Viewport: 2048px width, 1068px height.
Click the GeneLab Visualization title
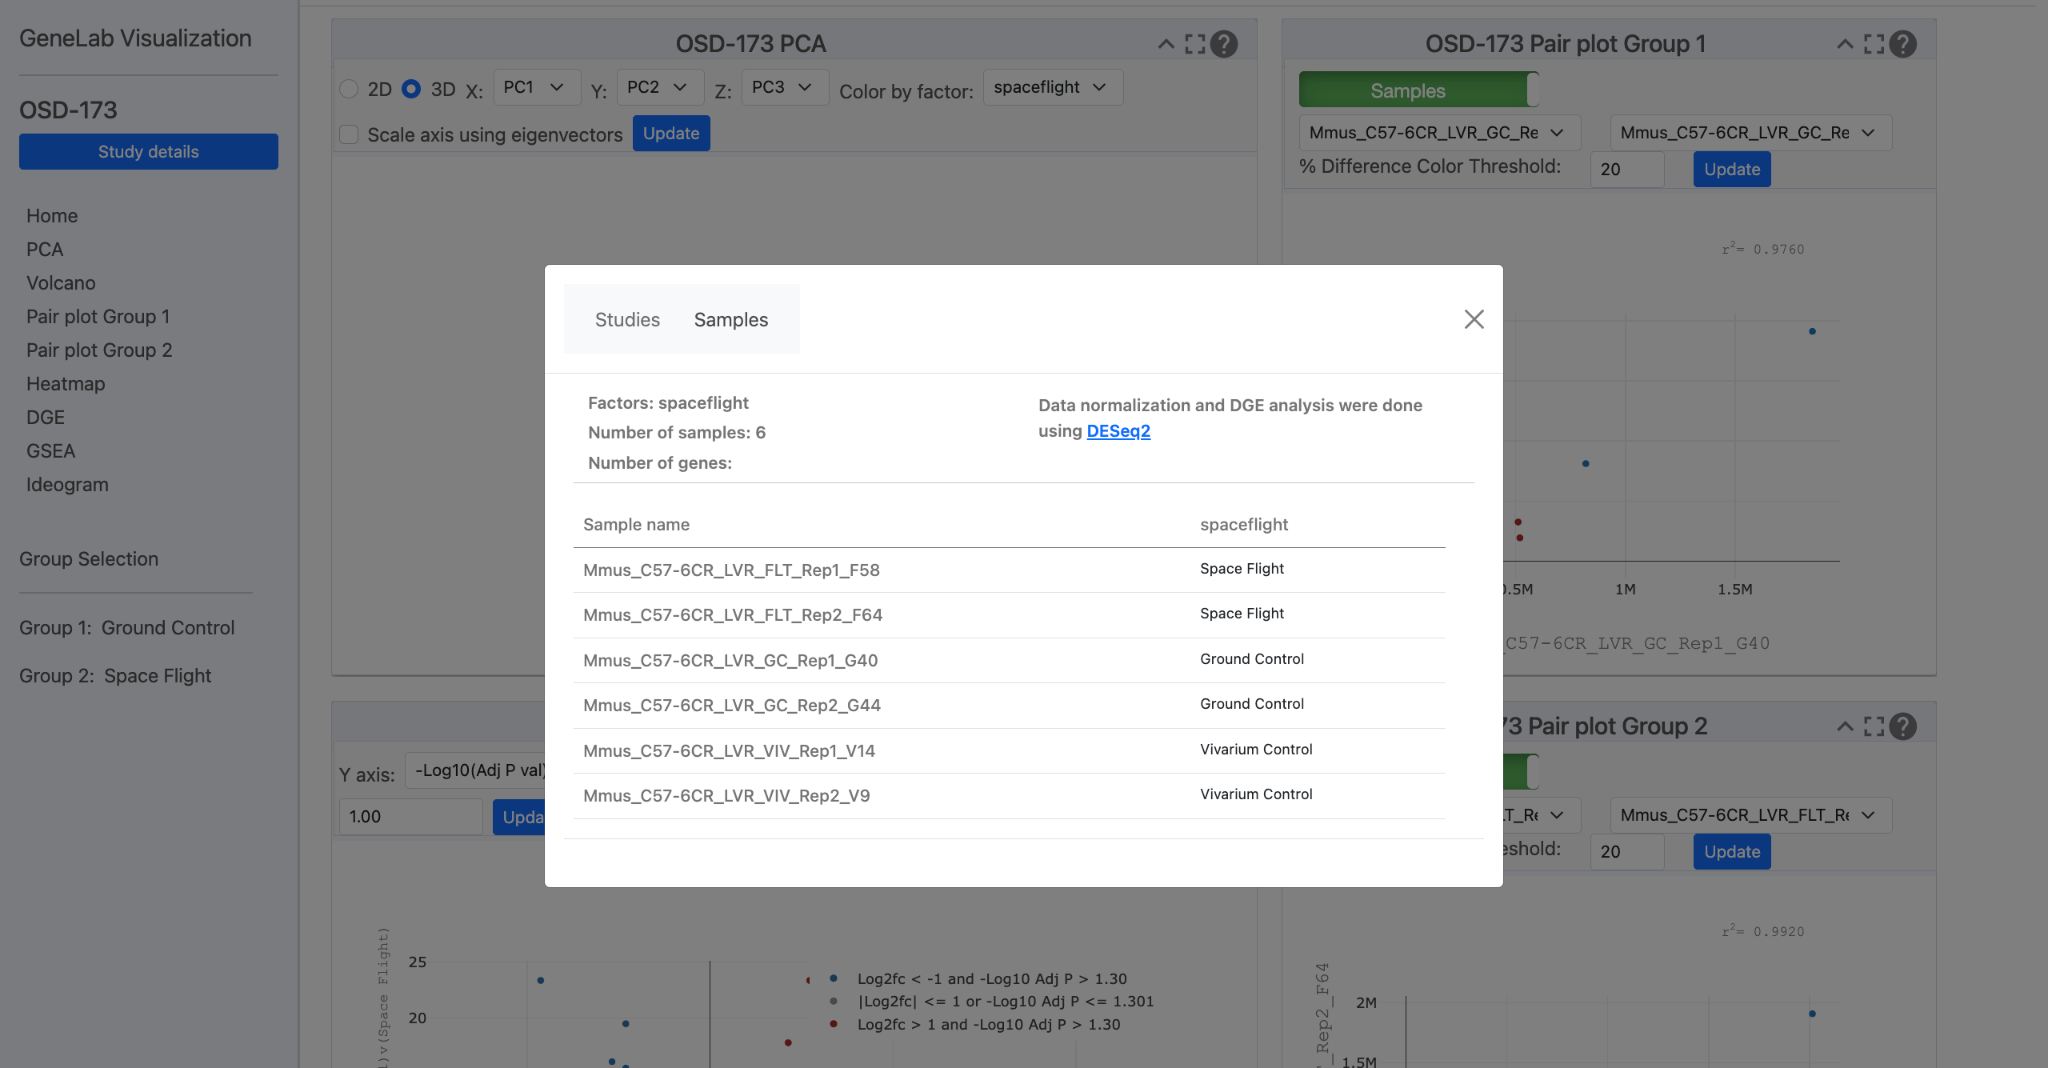click(x=135, y=38)
